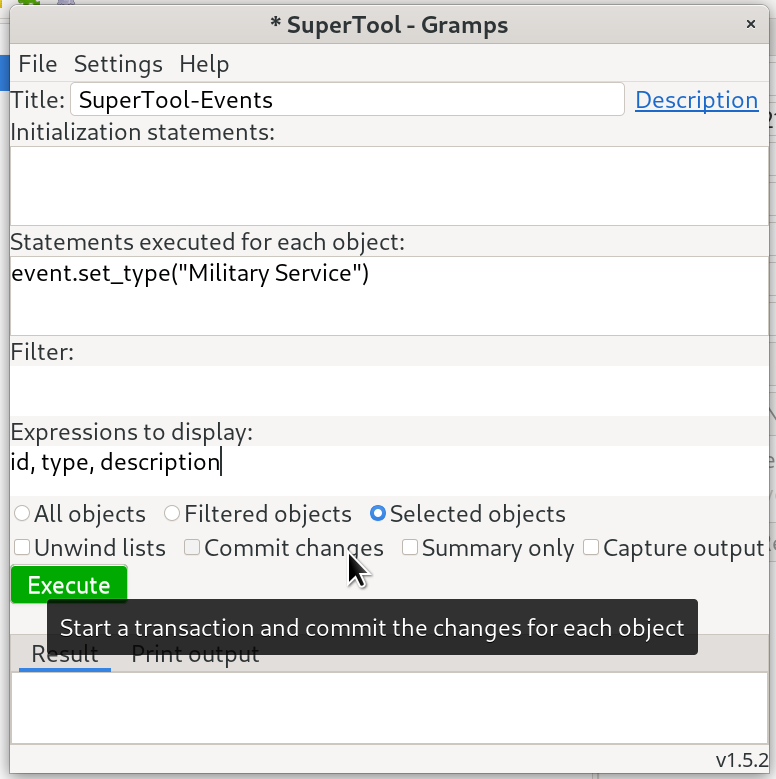The image size is (776, 779).
Task: Focus the Initialization statements text area
Action: (388, 185)
